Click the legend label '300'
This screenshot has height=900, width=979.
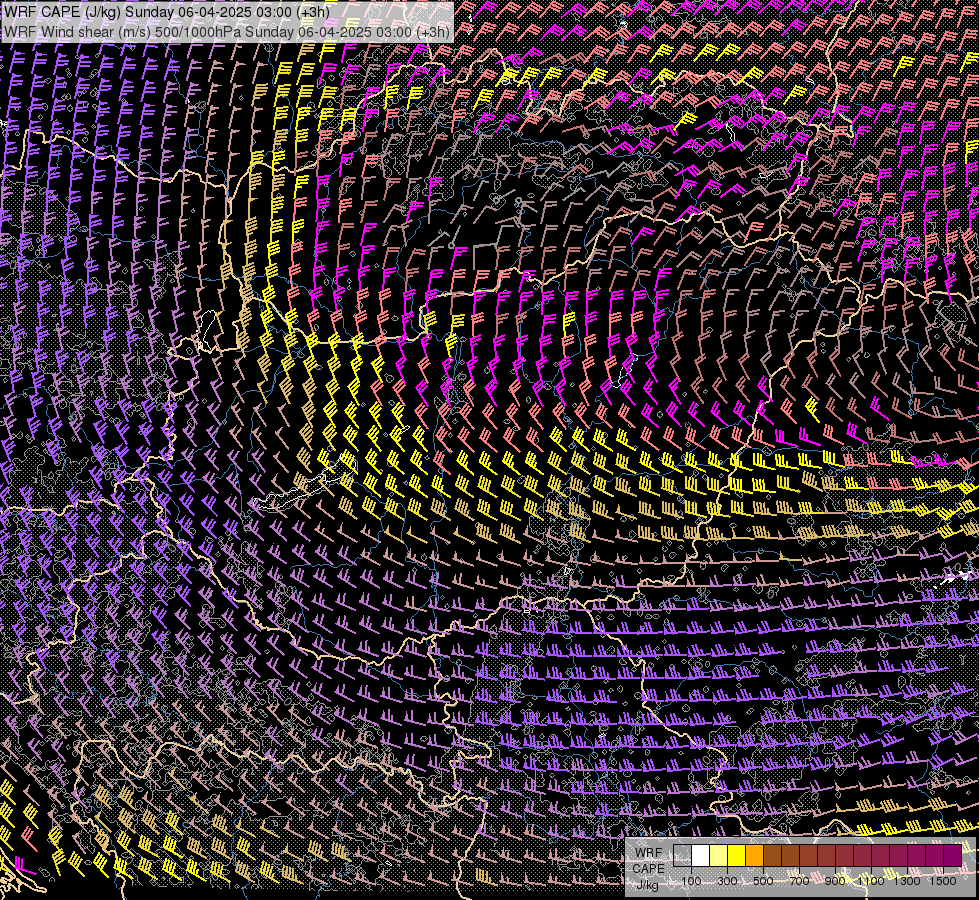727,881
